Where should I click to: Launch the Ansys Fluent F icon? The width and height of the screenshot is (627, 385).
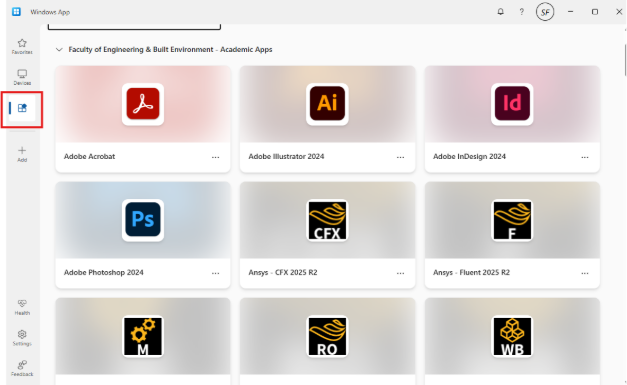click(512, 220)
